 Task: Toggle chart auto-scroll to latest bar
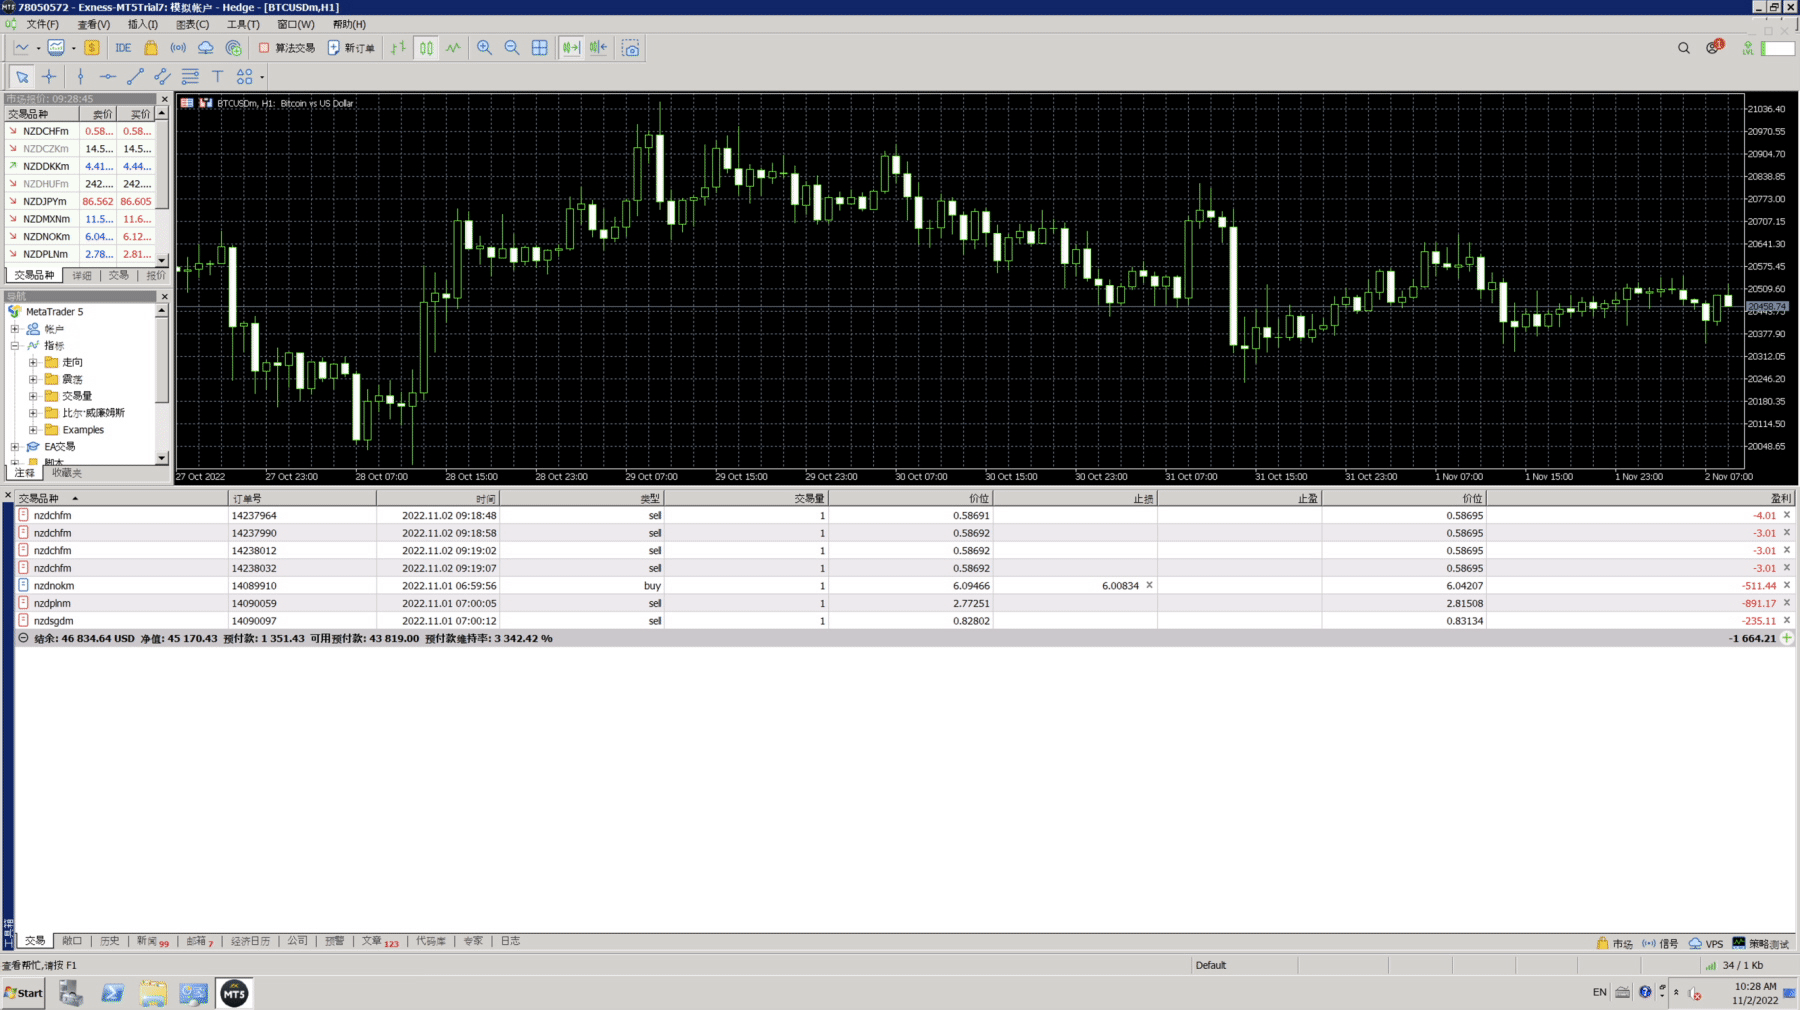571,48
